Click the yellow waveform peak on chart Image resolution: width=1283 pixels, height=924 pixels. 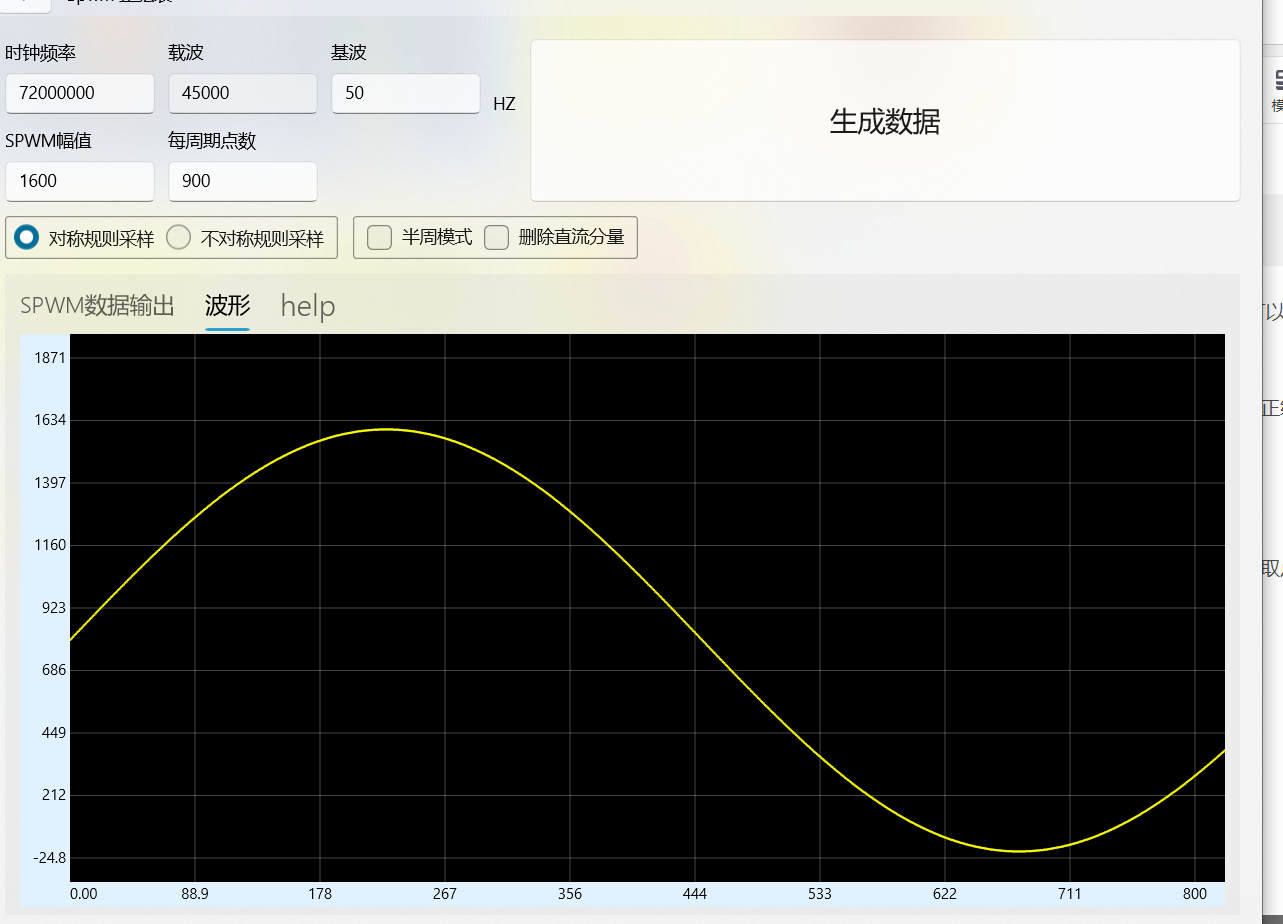click(x=387, y=429)
